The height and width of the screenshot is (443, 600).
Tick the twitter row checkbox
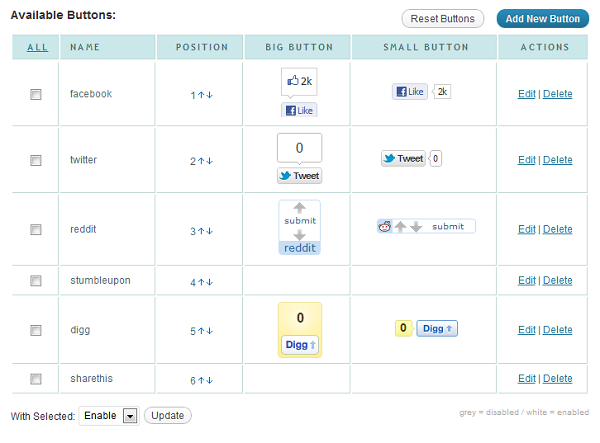tap(36, 160)
